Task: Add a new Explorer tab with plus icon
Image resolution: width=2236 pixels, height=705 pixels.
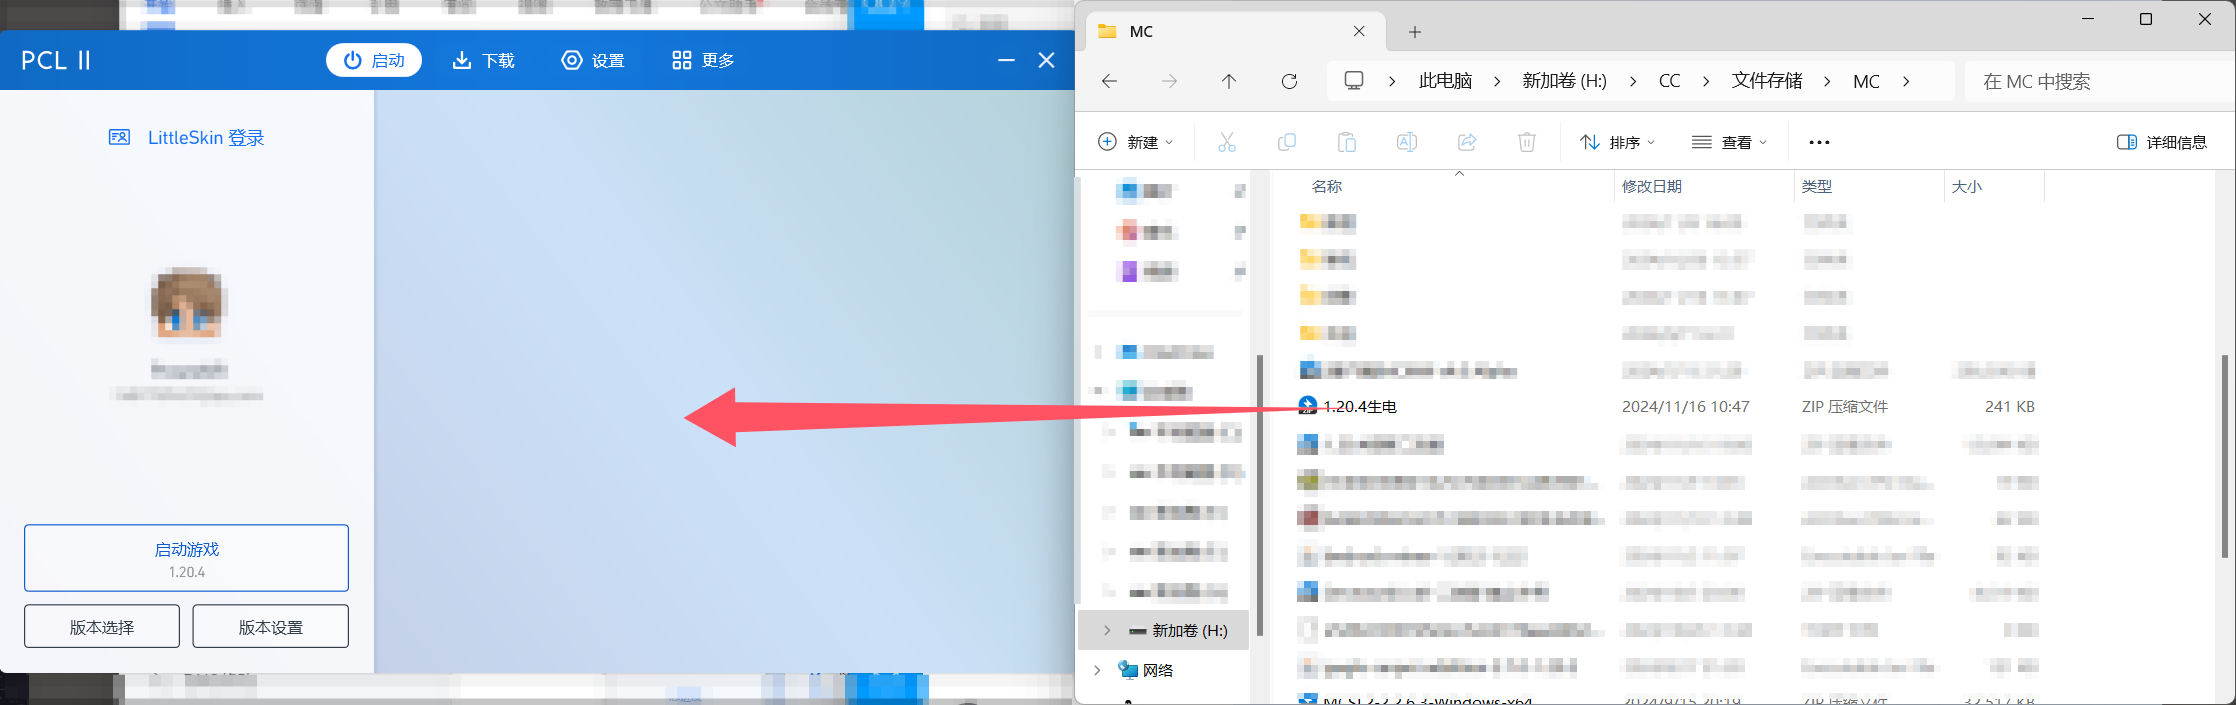Action: (1414, 32)
